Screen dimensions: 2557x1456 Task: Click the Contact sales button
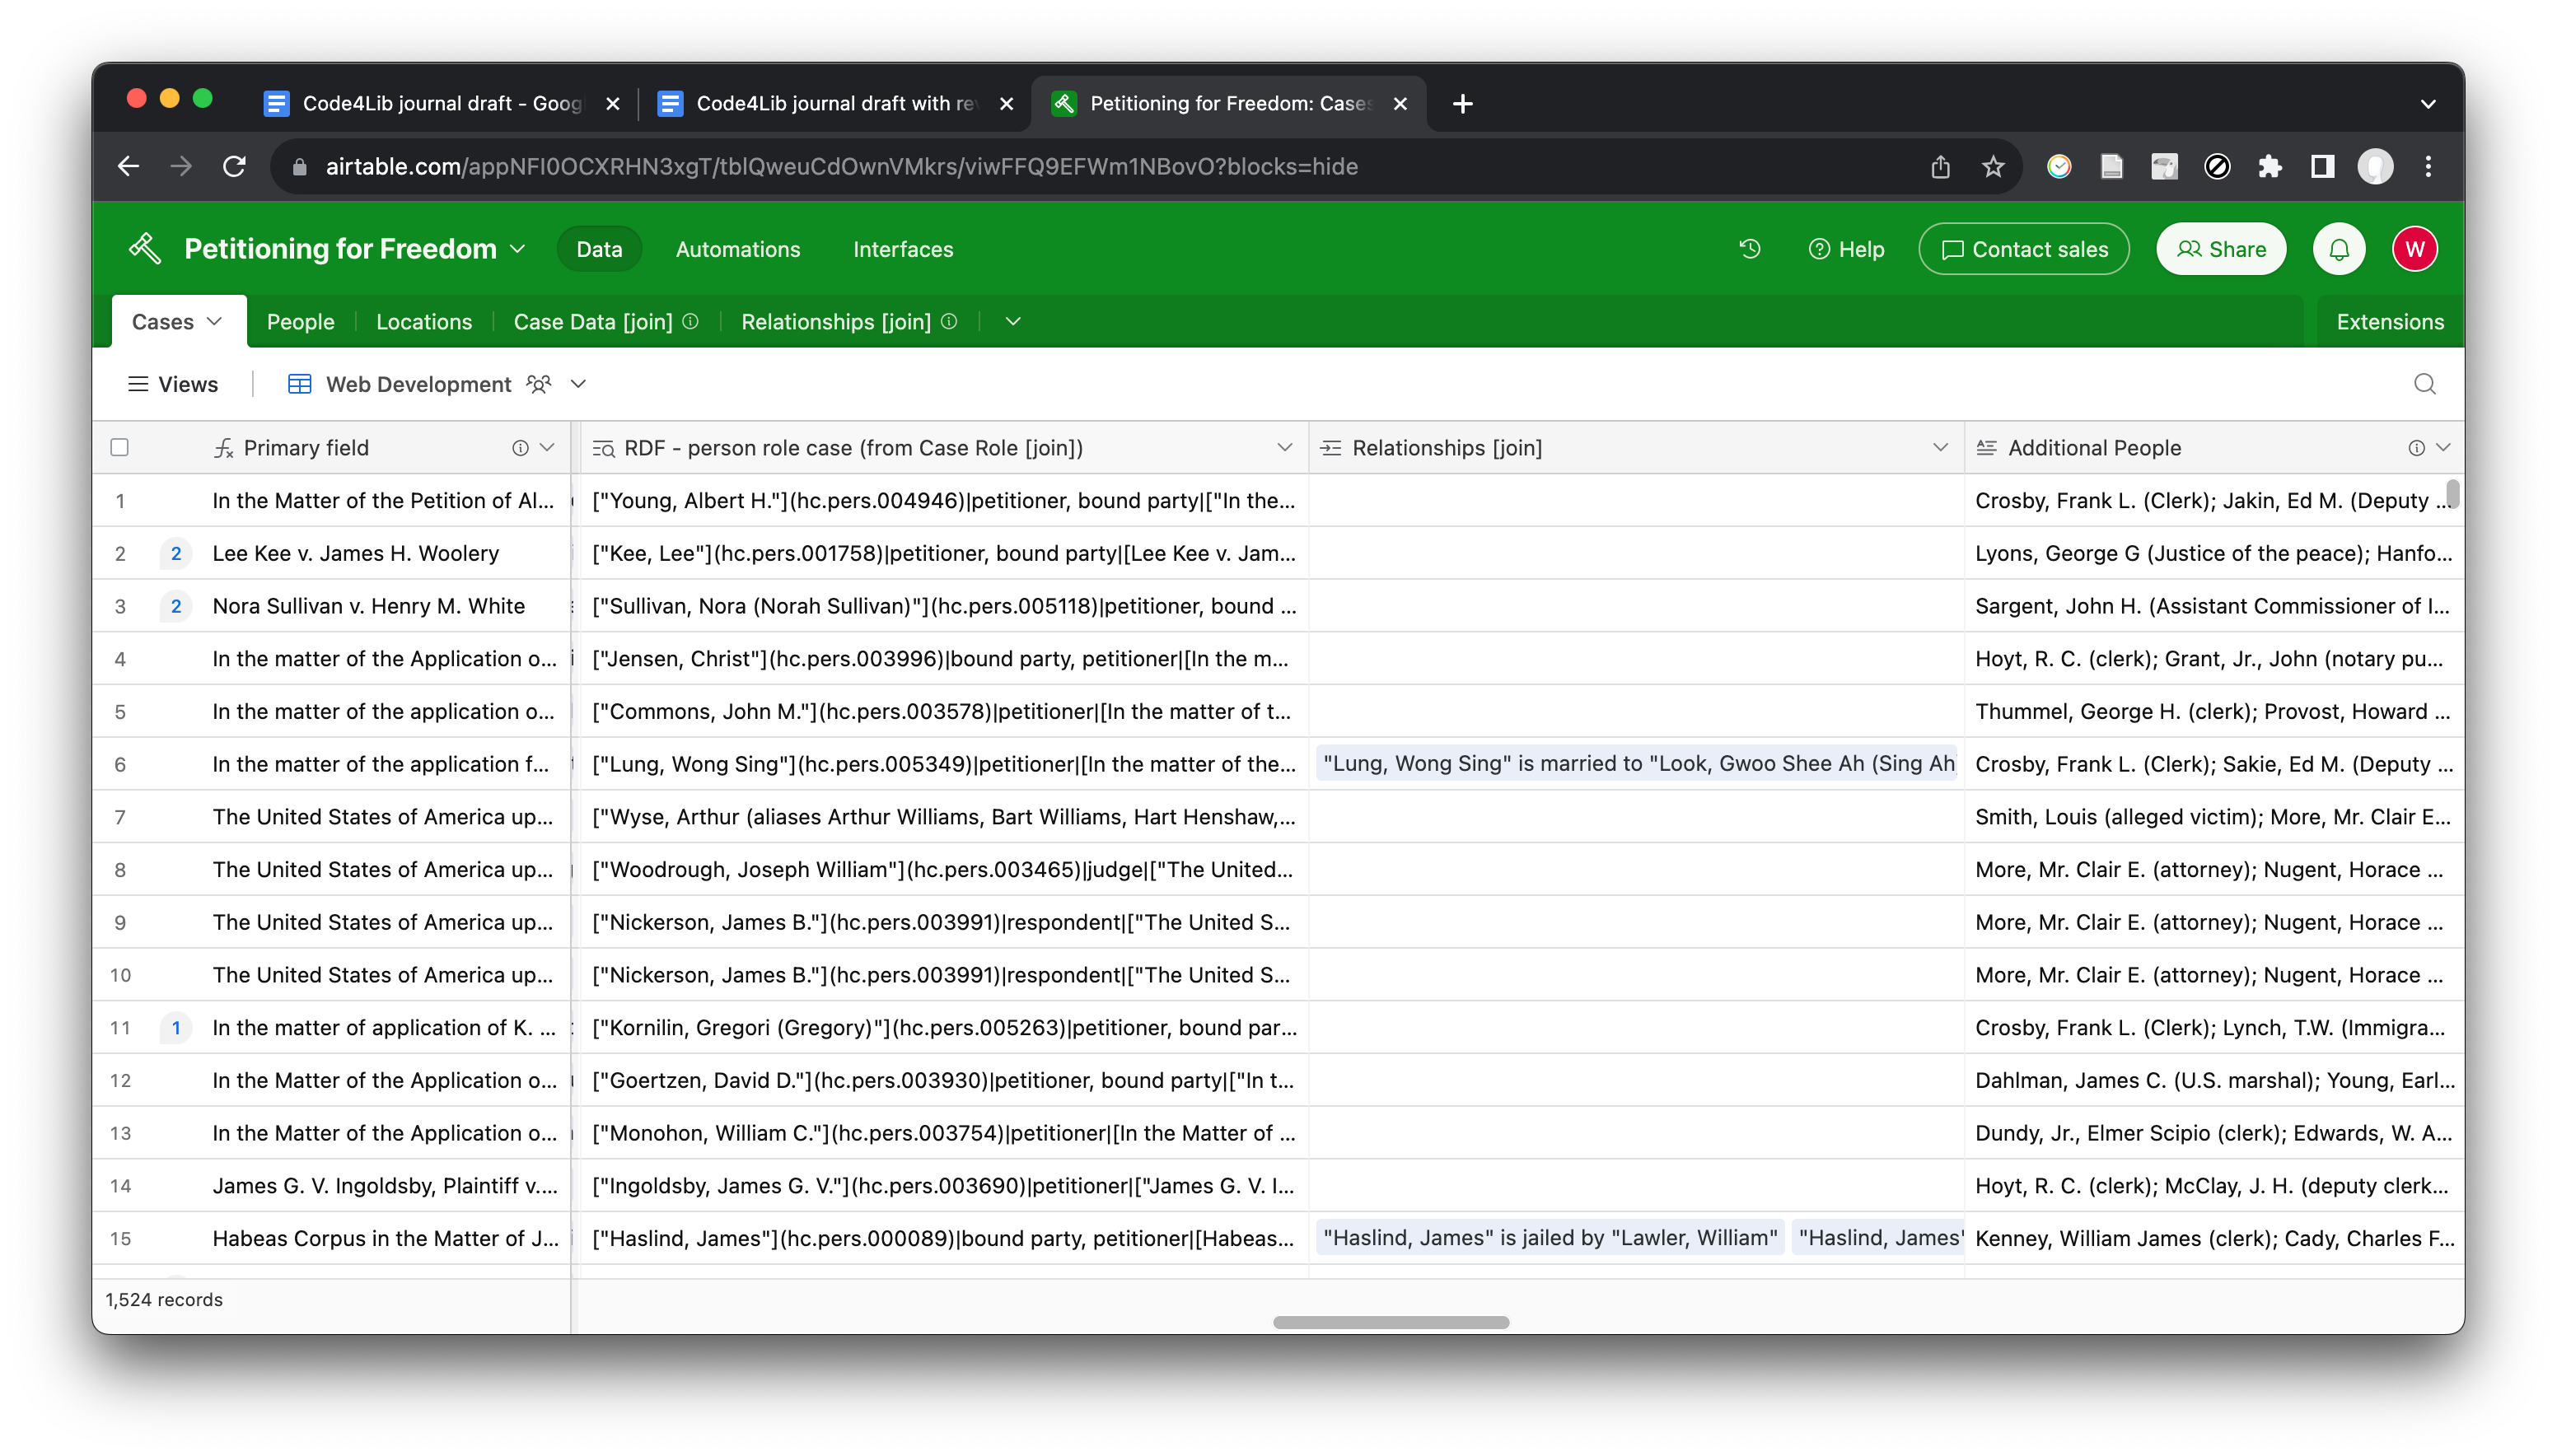[x=2023, y=249]
